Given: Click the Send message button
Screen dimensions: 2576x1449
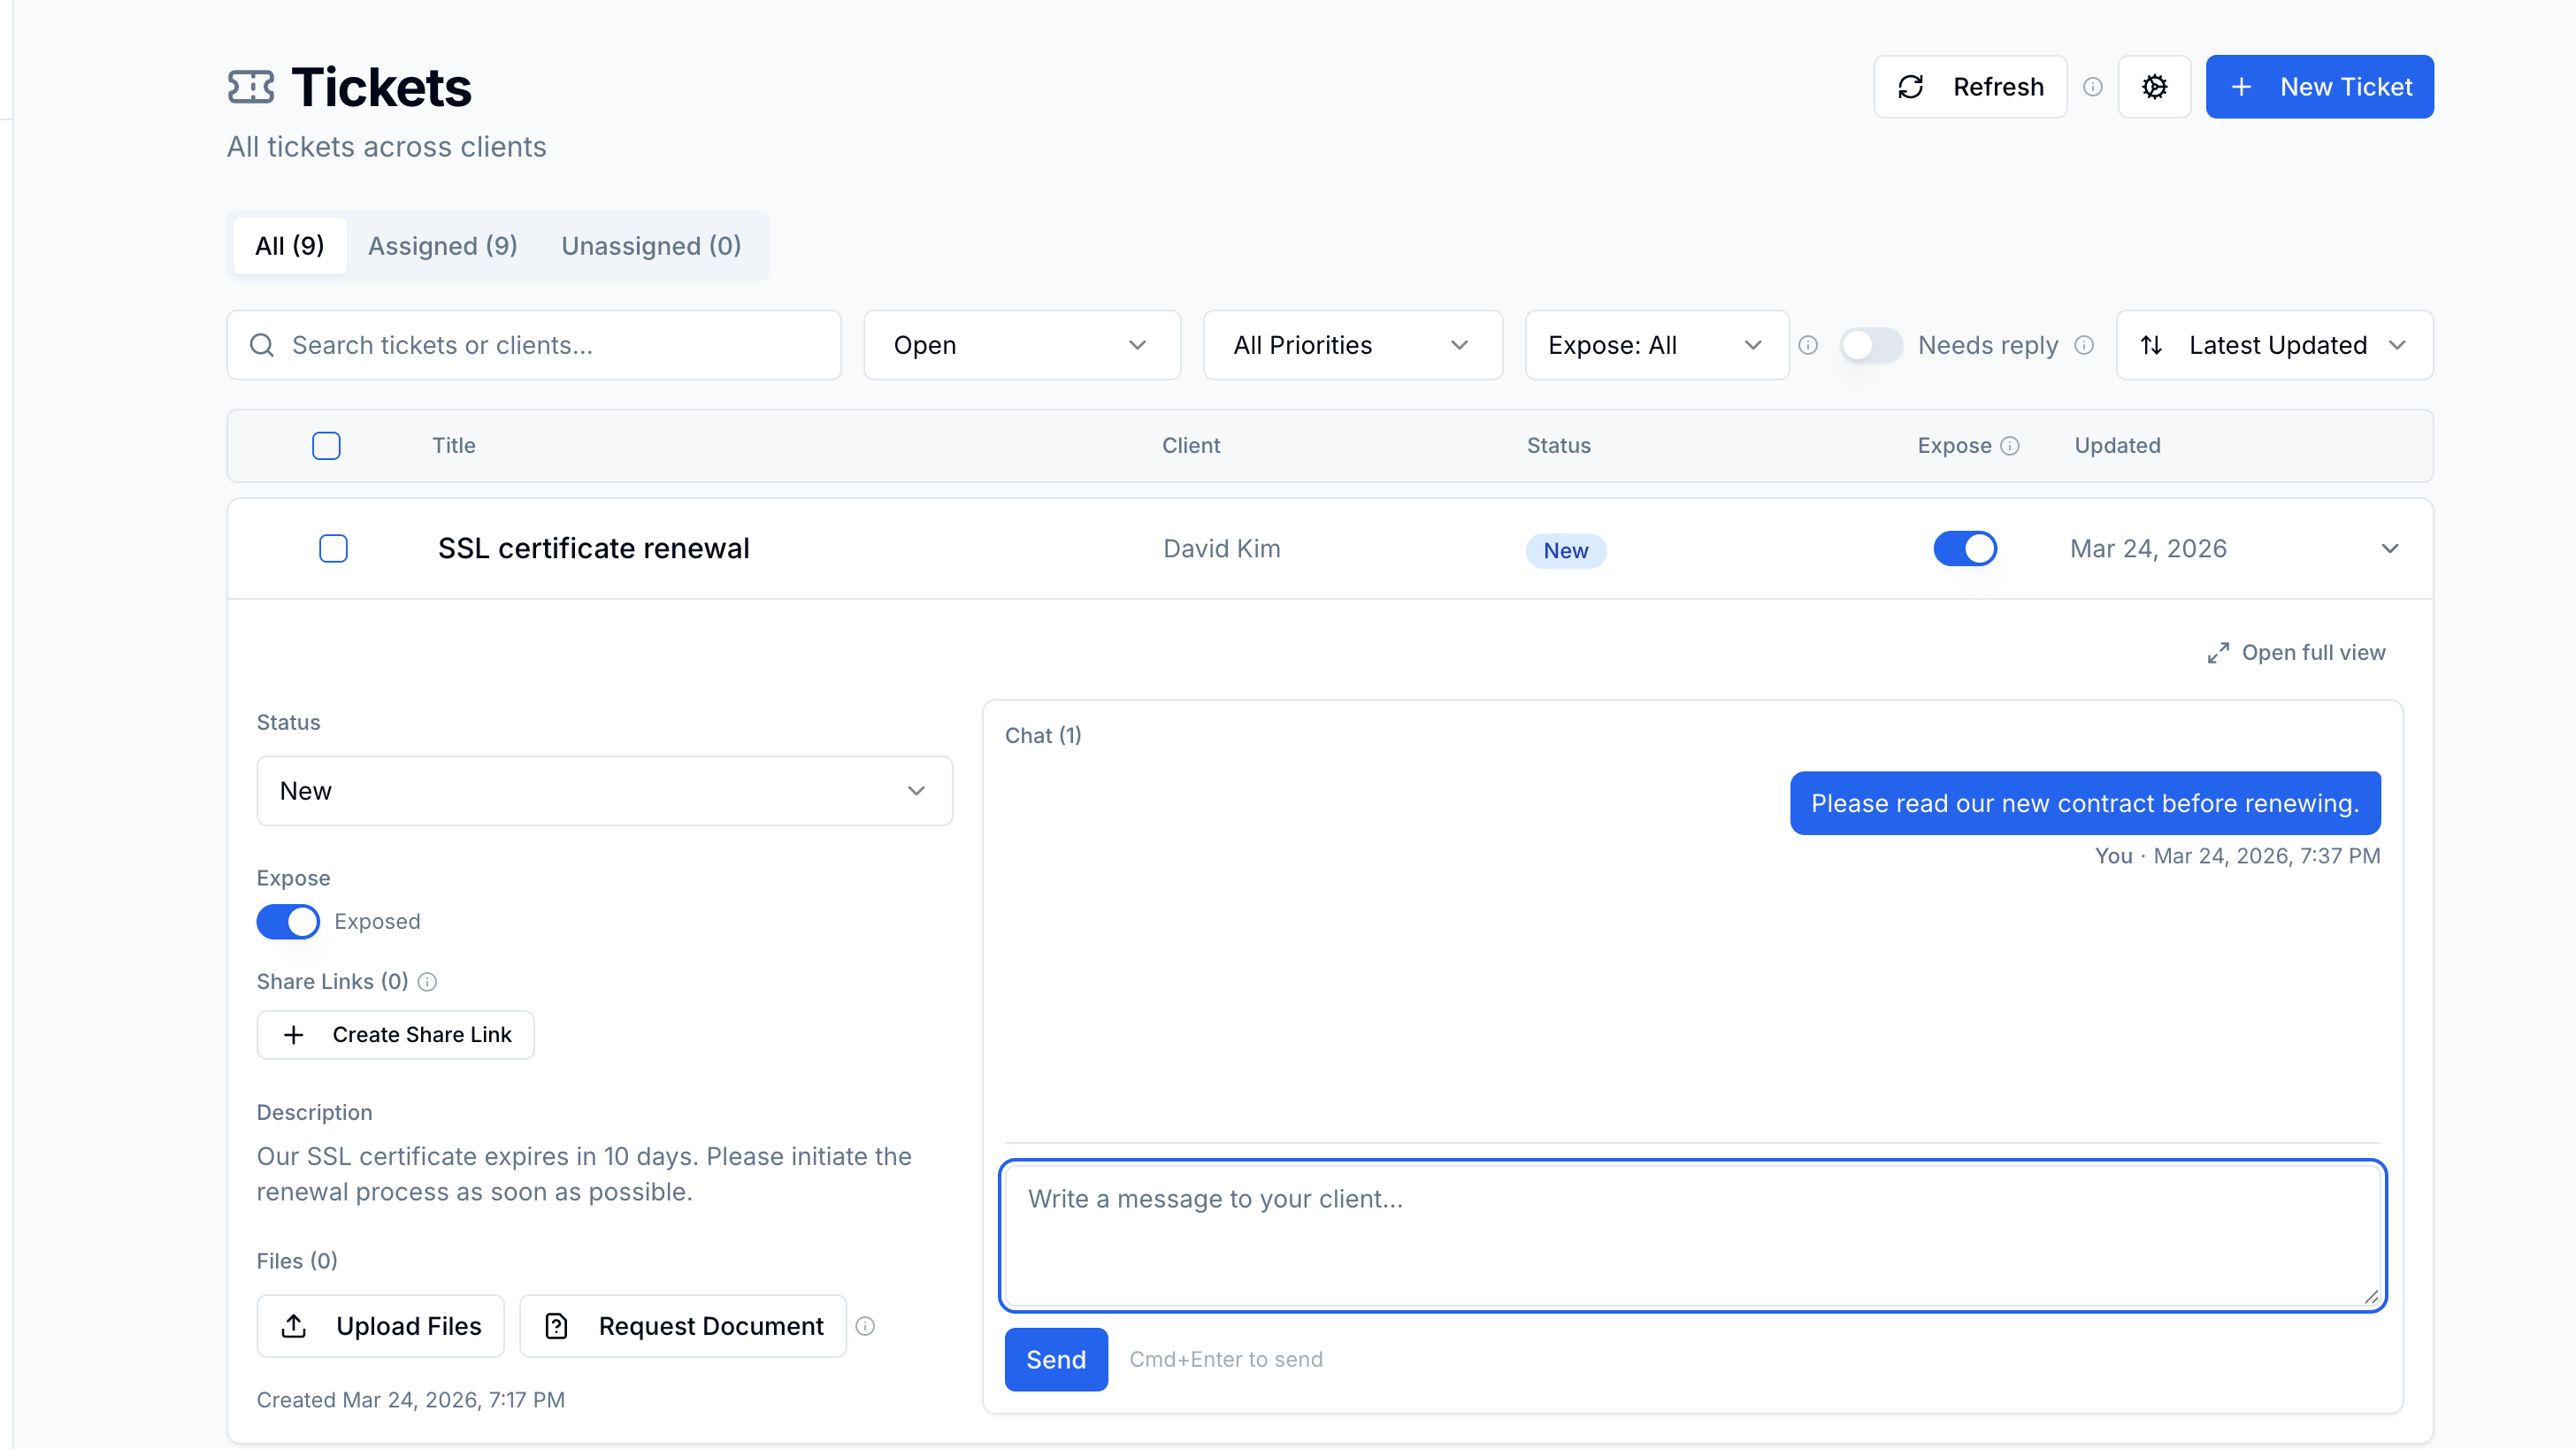Looking at the screenshot, I should click(1055, 1360).
